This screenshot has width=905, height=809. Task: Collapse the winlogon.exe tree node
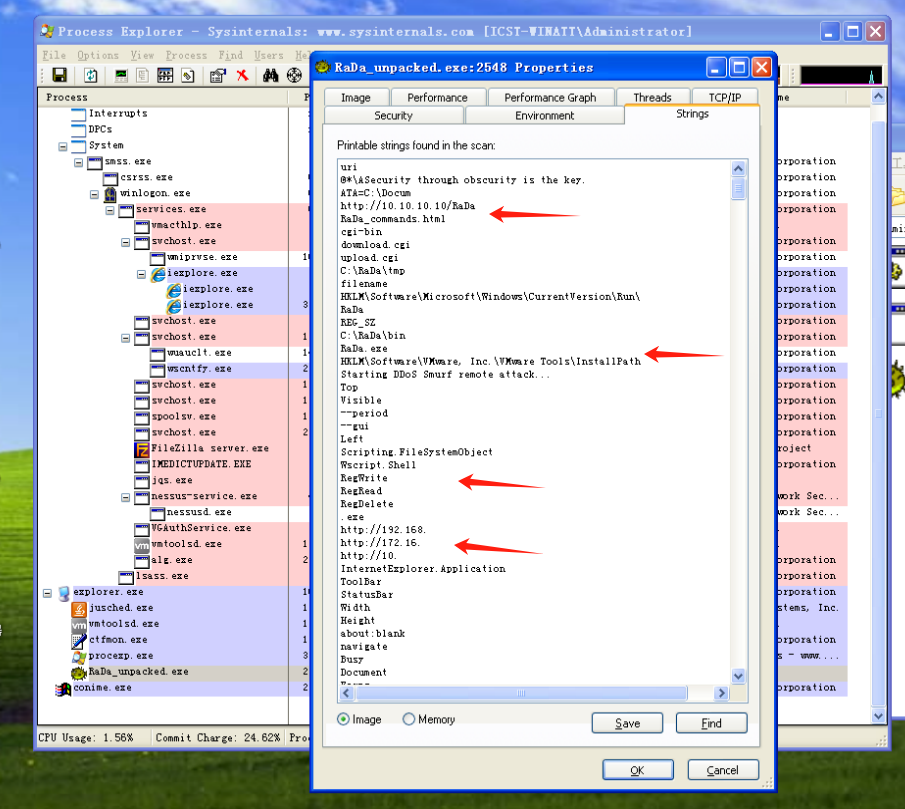coord(94,194)
